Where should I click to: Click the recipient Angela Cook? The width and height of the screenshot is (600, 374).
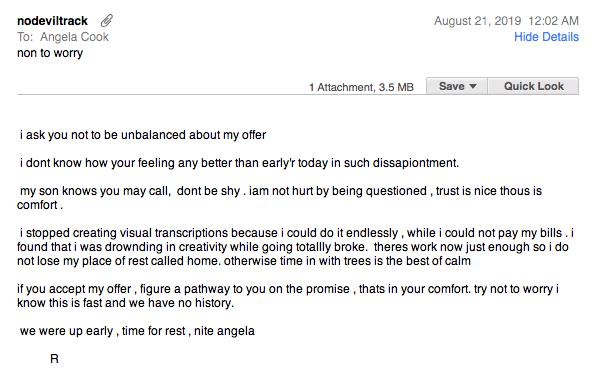74,37
